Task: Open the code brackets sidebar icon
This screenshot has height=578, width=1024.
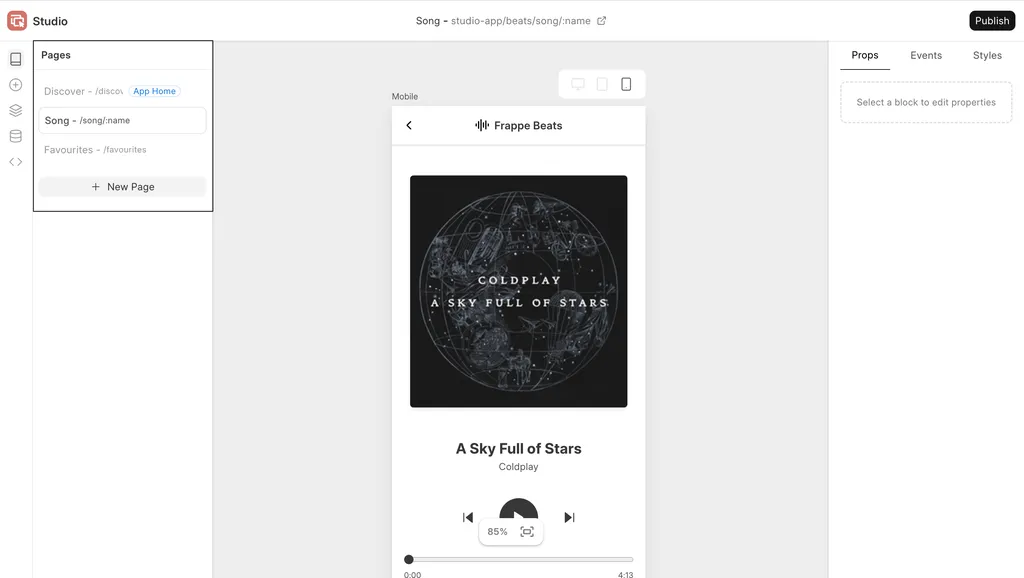Action: (x=16, y=162)
